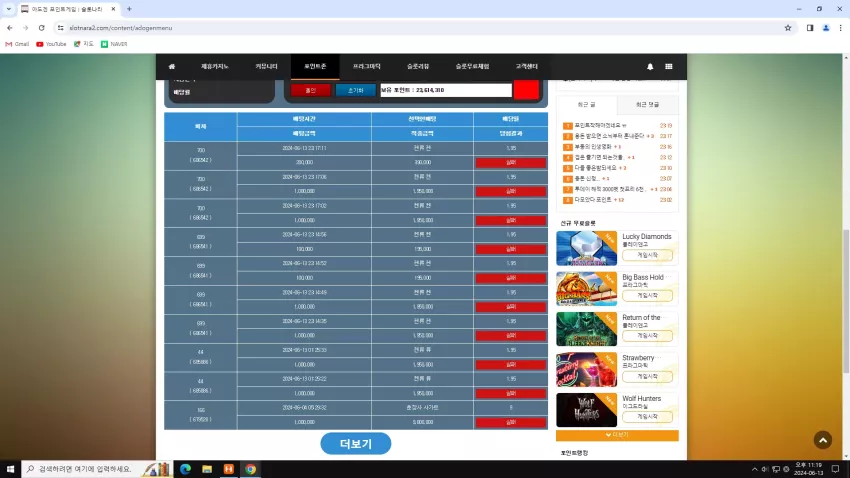The width and height of the screenshot is (850, 478).
Task: Click the browser address bar URL
Action: tap(120, 28)
